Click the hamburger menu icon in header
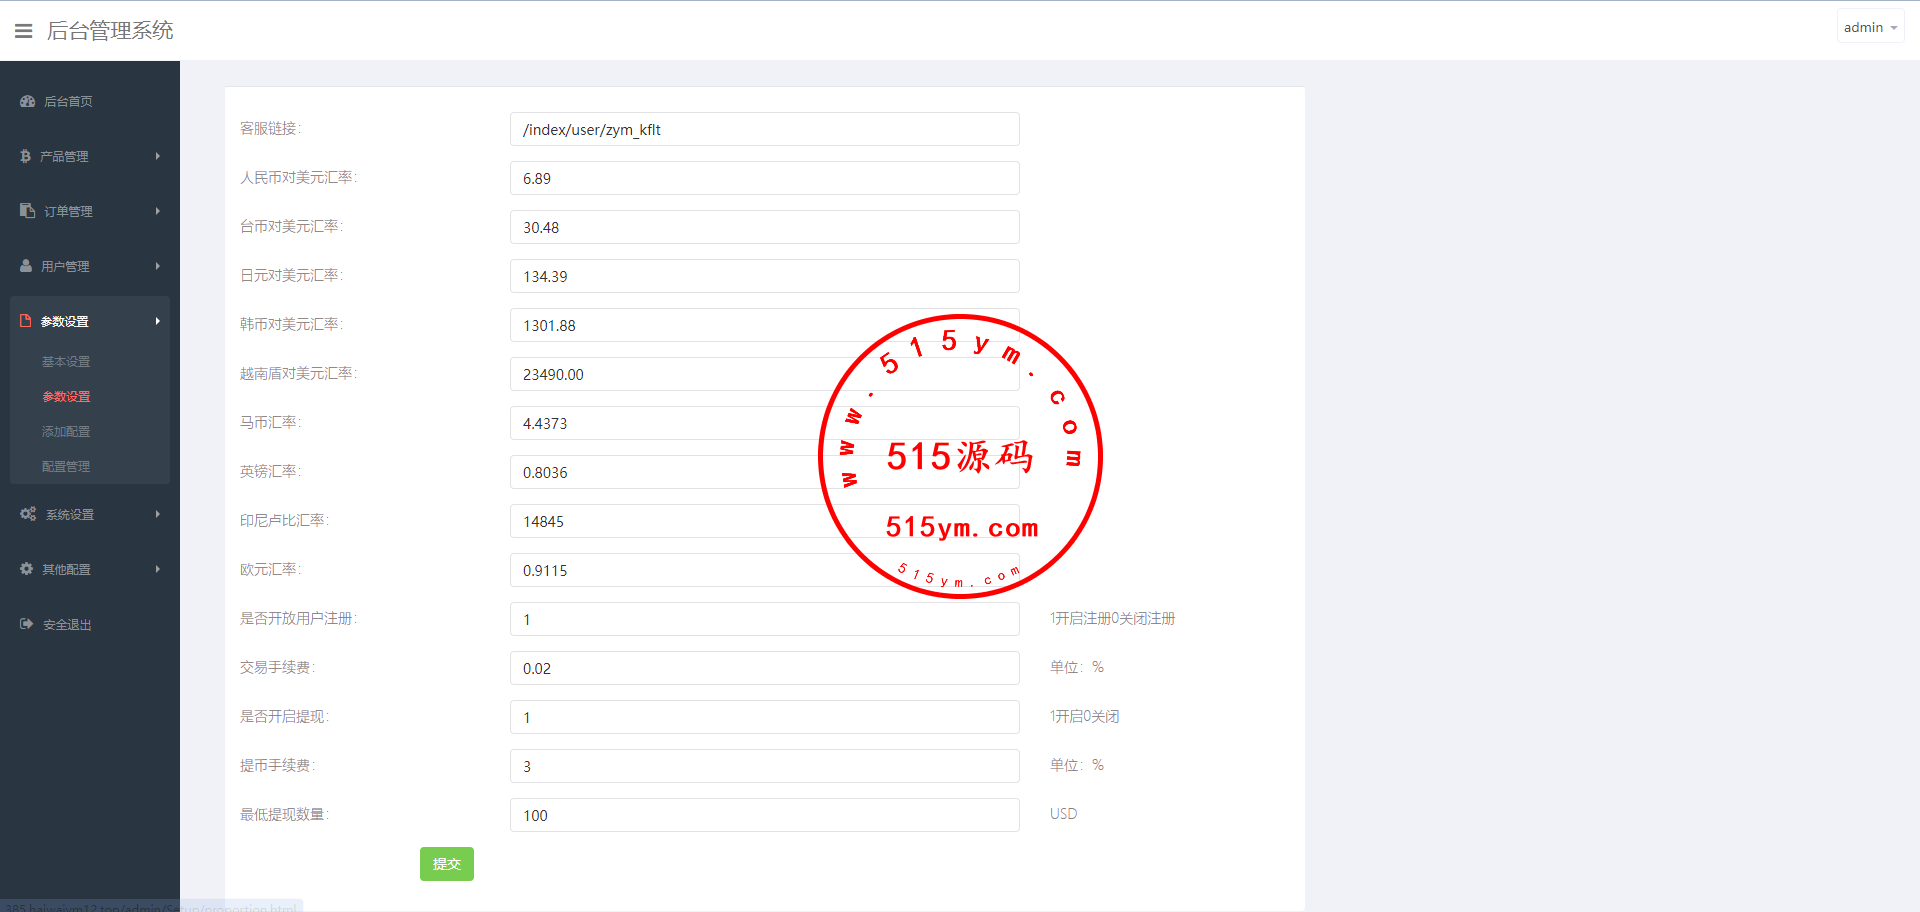The width and height of the screenshot is (1920, 912). click(24, 31)
